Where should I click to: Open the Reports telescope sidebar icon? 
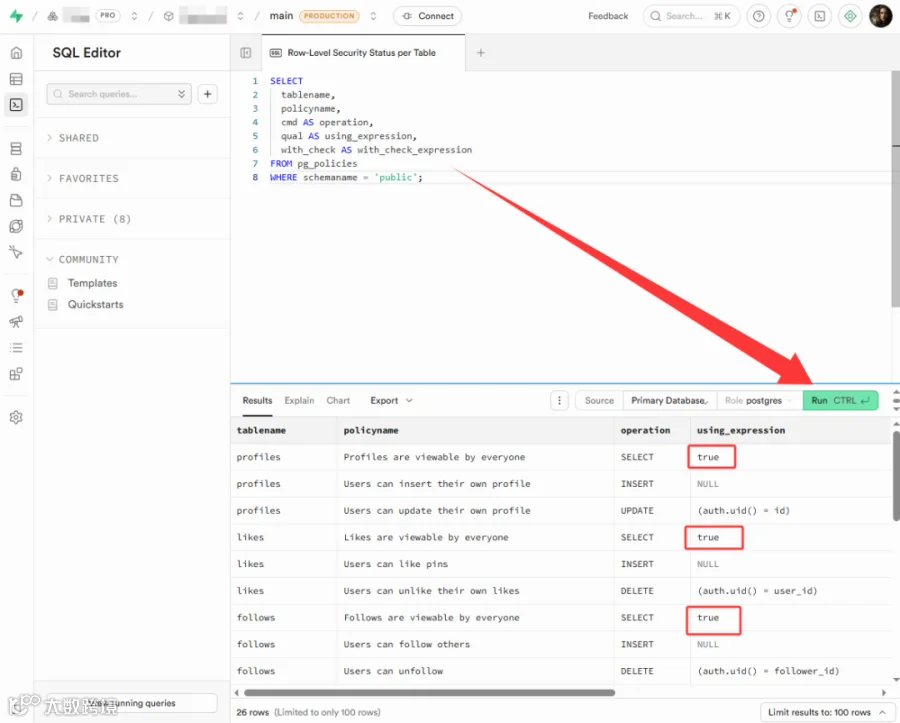[17, 321]
